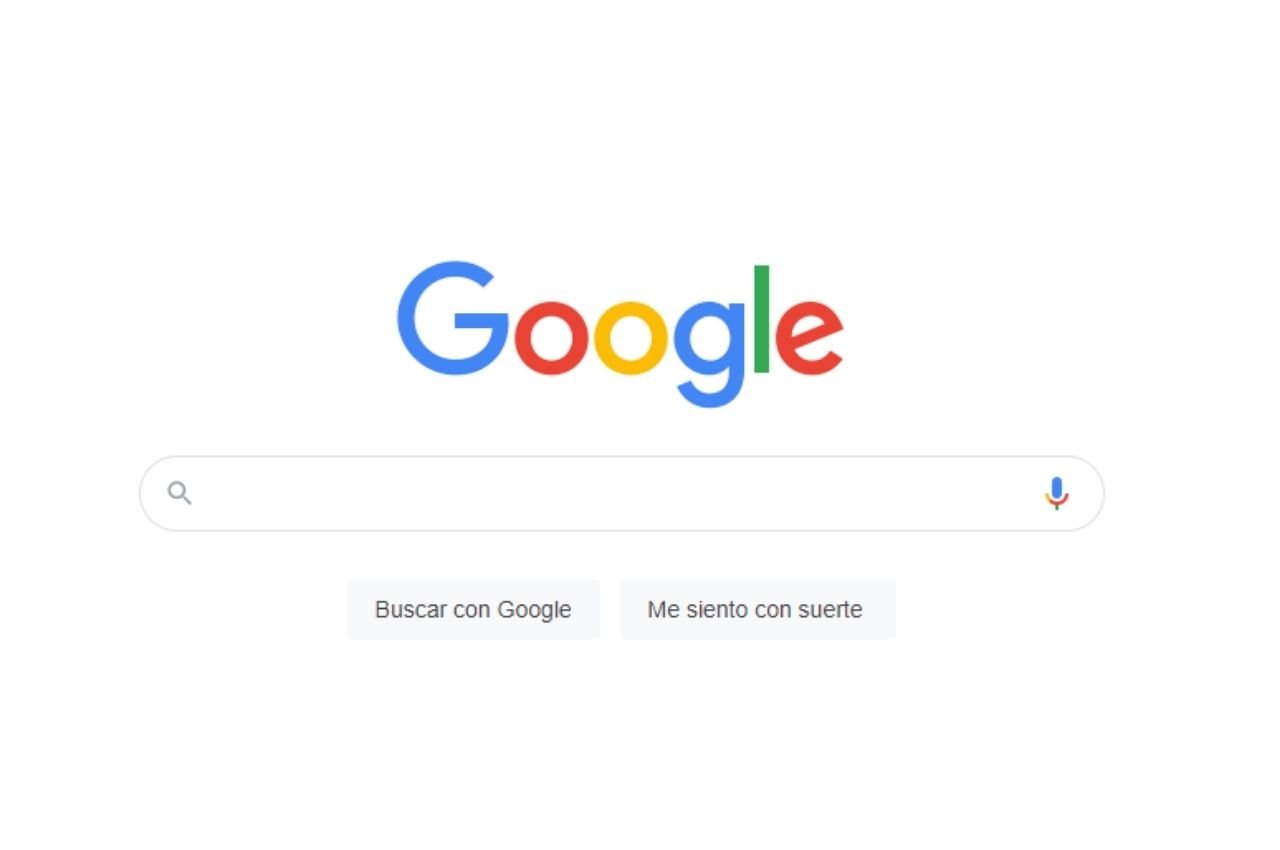Screen dimensions: 1280x850
Task: Activate the voice search microphone icon
Action: pyautogui.click(x=1057, y=493)
